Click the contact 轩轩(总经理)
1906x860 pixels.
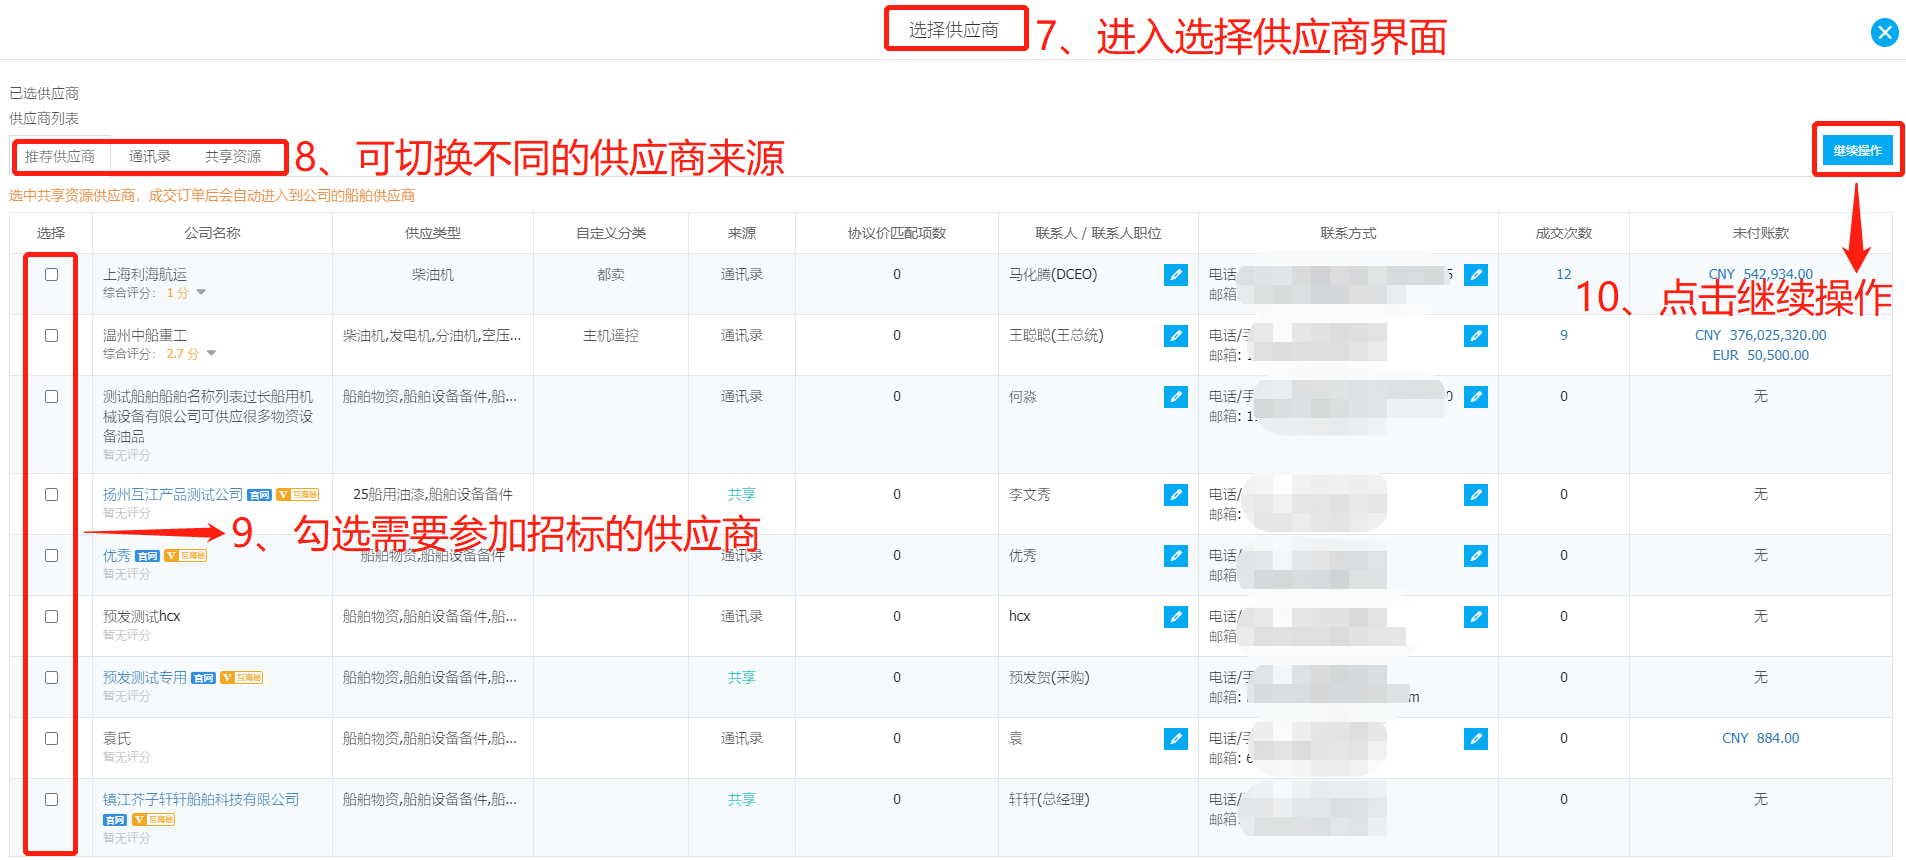pyautogui.click(x=1049, y=800)
